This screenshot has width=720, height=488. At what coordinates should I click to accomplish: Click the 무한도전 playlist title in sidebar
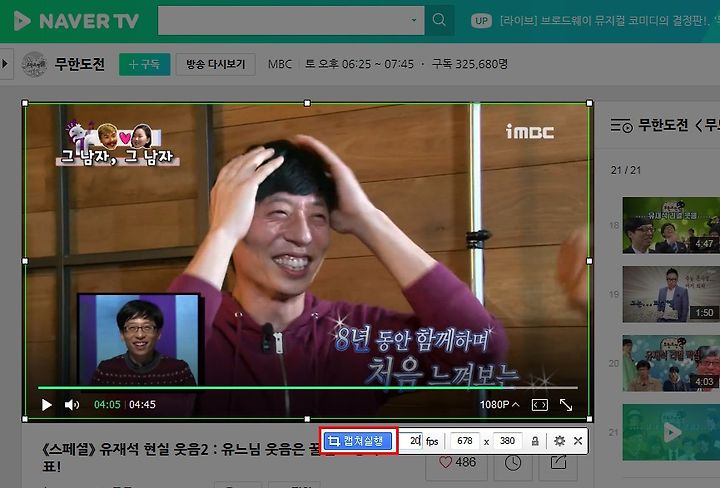point(679,125)
